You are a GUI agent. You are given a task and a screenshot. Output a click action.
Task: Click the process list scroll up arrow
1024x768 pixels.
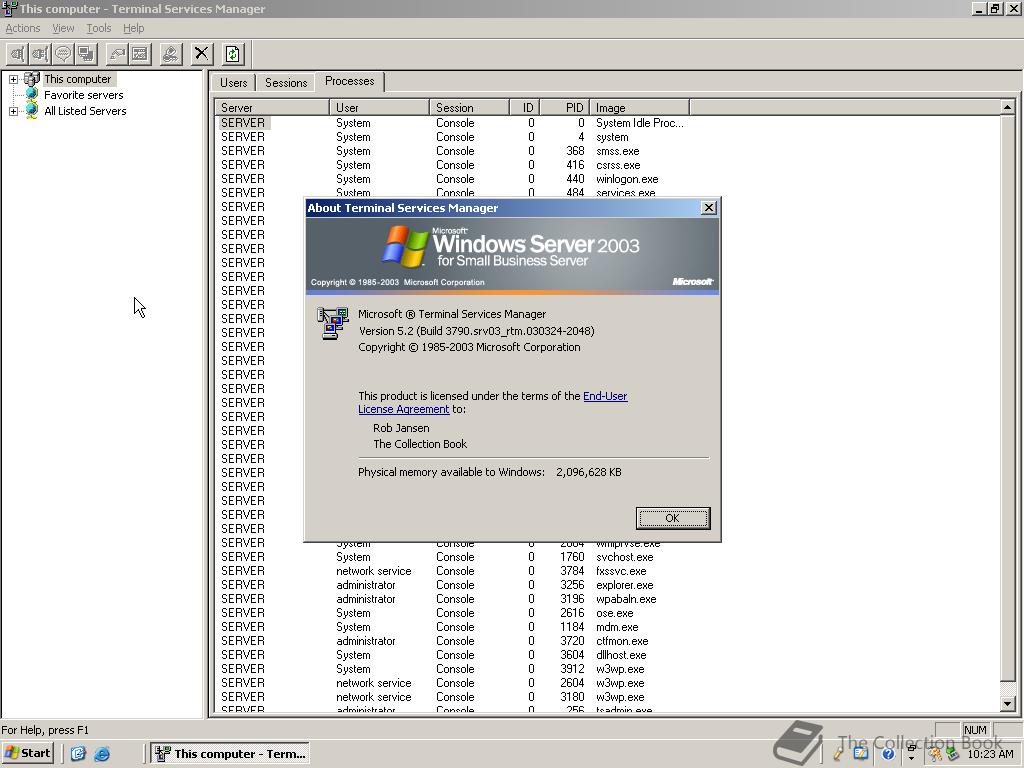pyautogui.click(x=1007, y=107)
